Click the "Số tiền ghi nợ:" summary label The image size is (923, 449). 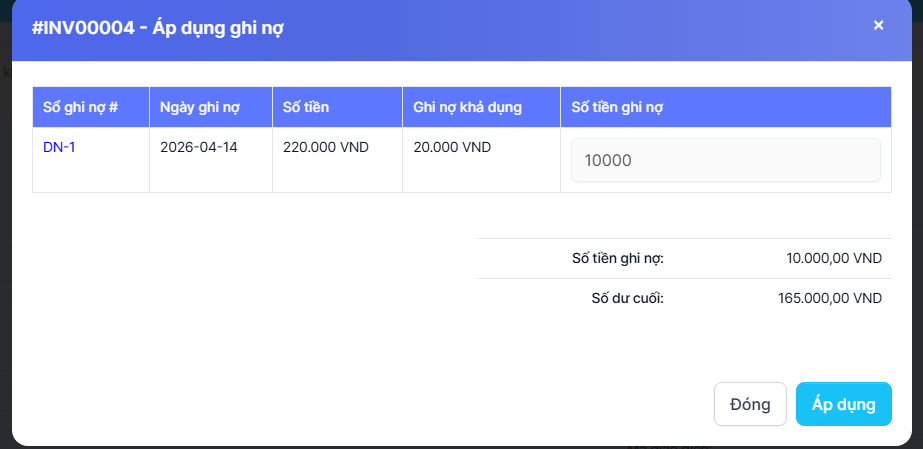point(617,258)
